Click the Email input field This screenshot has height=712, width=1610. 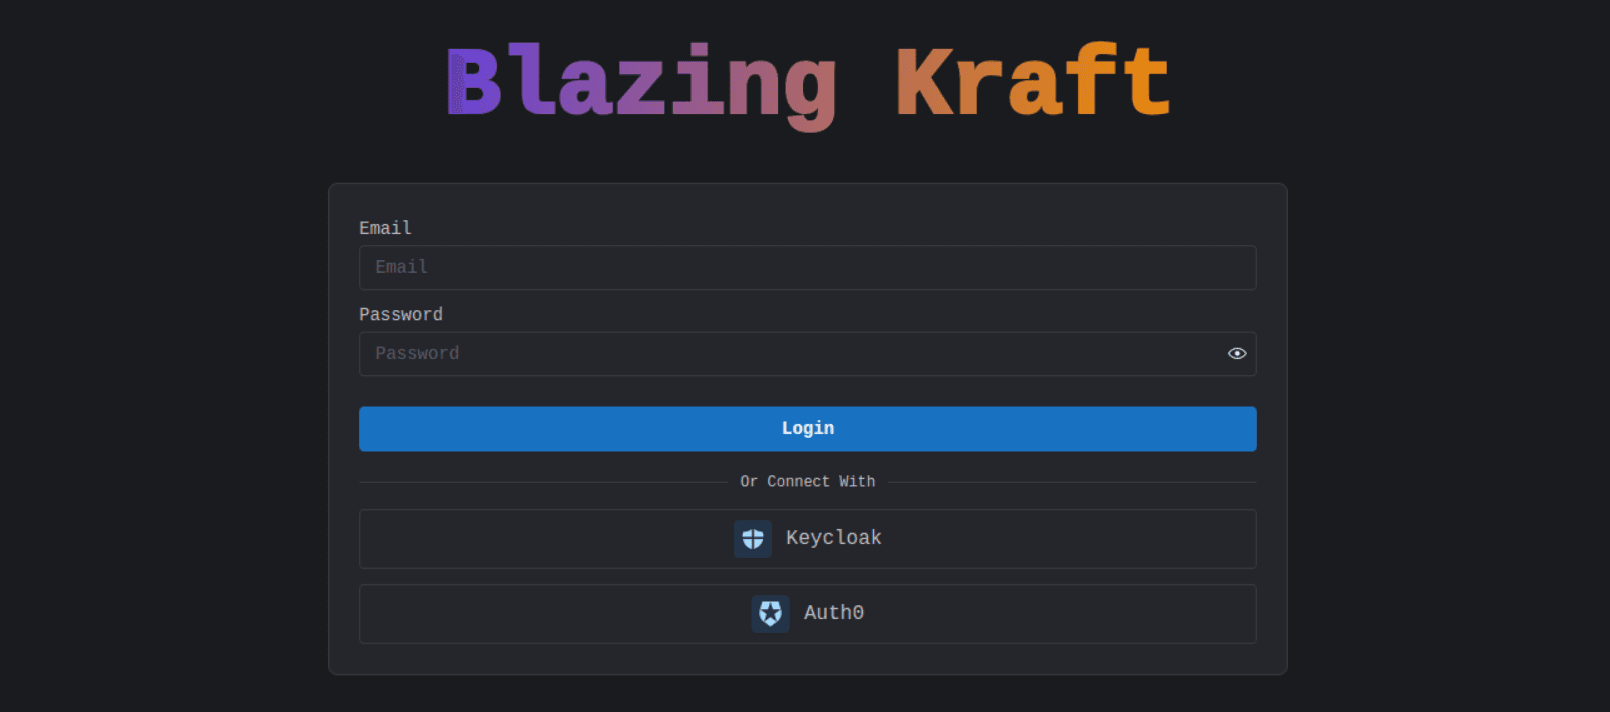[807, 268]
